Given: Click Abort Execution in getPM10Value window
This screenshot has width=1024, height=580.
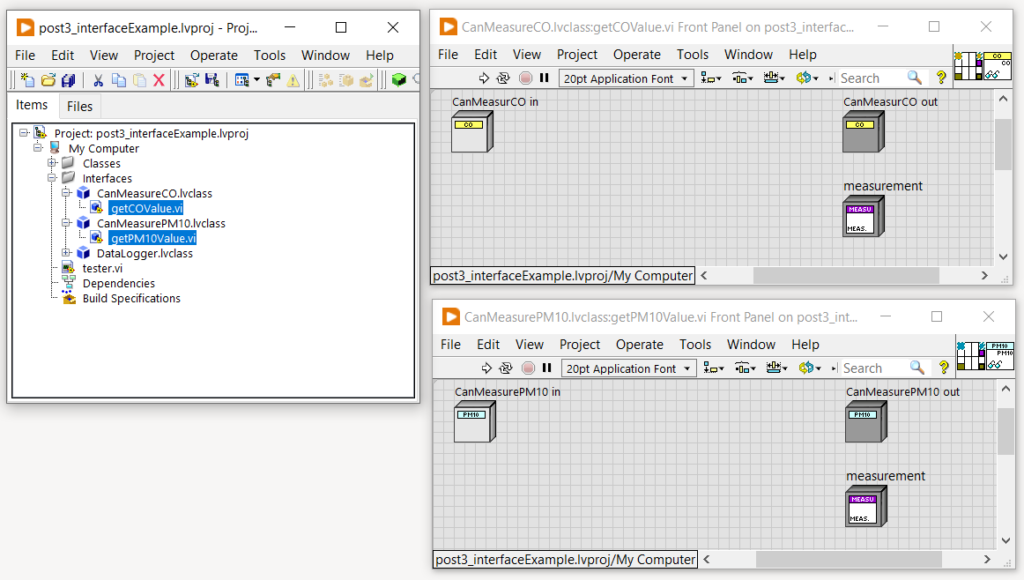Looking at the screenshot, I should click(x=529, y=368).
